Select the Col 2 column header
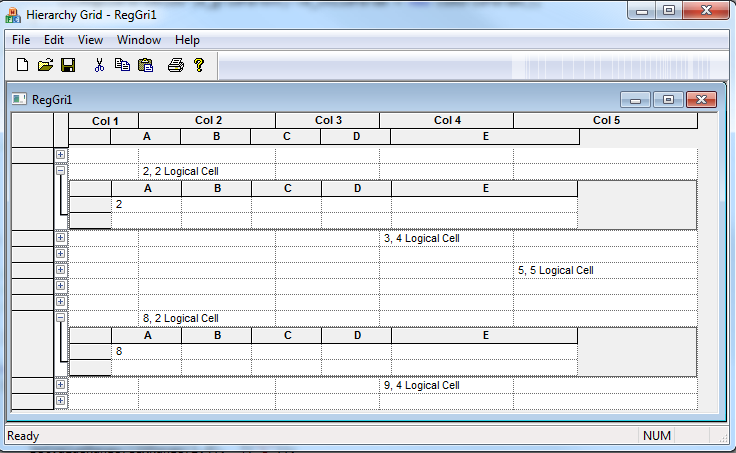Screen dimensions: 736x453 [x=207, y=121]
